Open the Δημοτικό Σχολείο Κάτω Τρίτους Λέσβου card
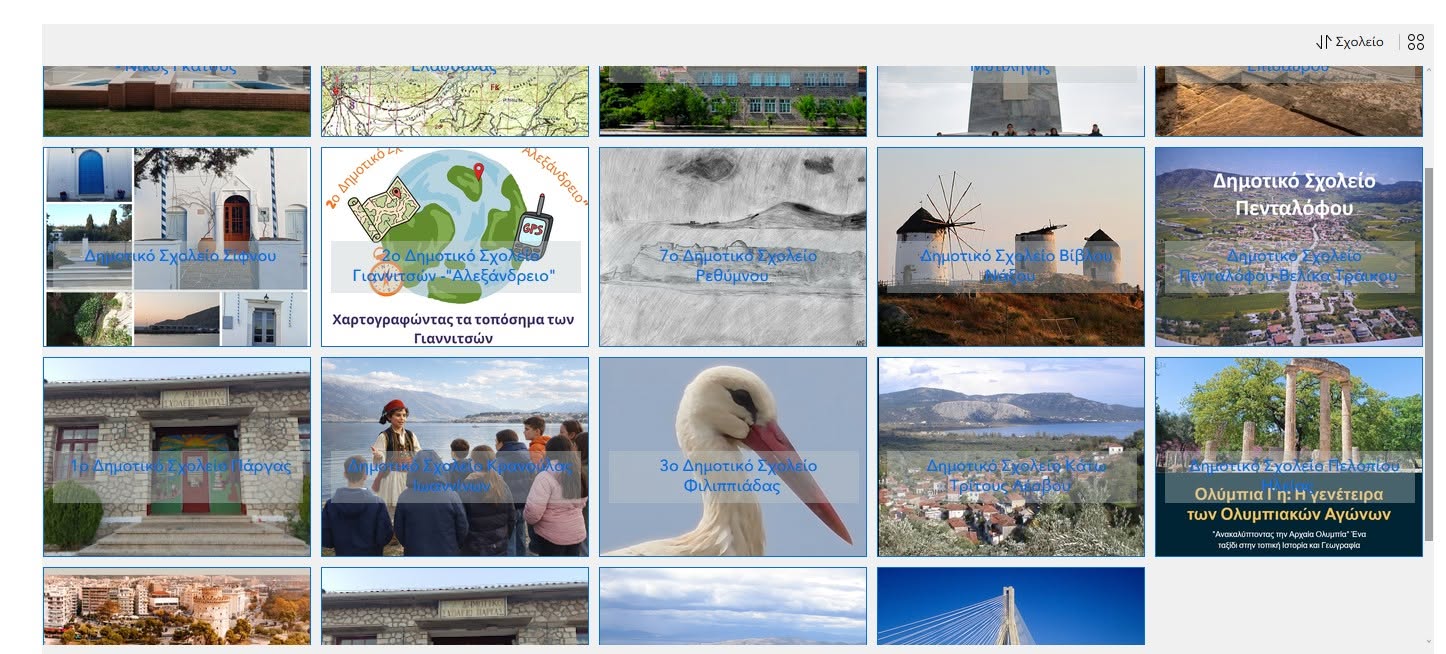 click(x=1011, y=457)
